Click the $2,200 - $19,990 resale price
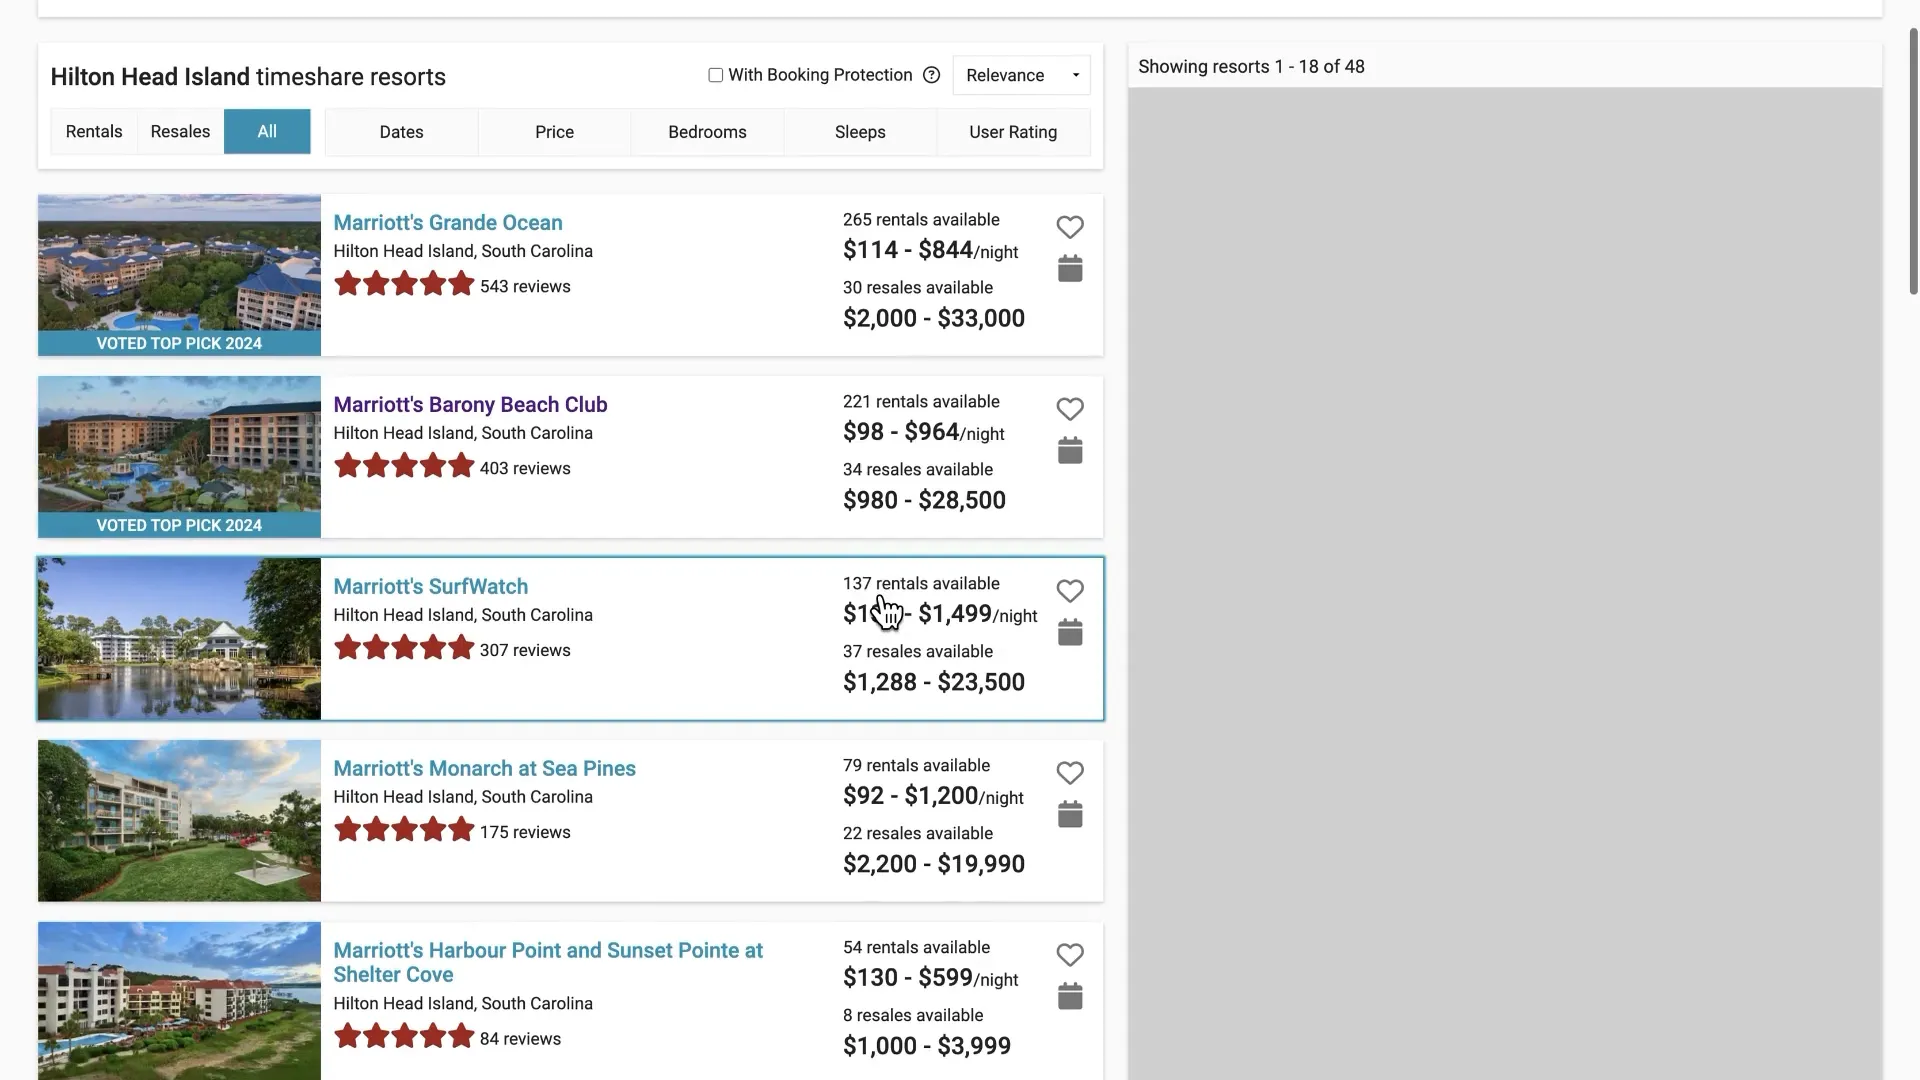Image resolution: width=1920 pixels, height=1080 pixels. [x=934, y=865]
